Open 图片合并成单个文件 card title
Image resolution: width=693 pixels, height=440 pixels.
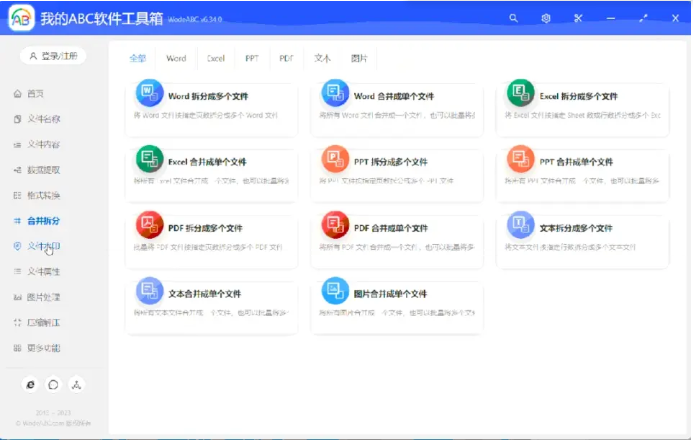click(x=390, y=294)
